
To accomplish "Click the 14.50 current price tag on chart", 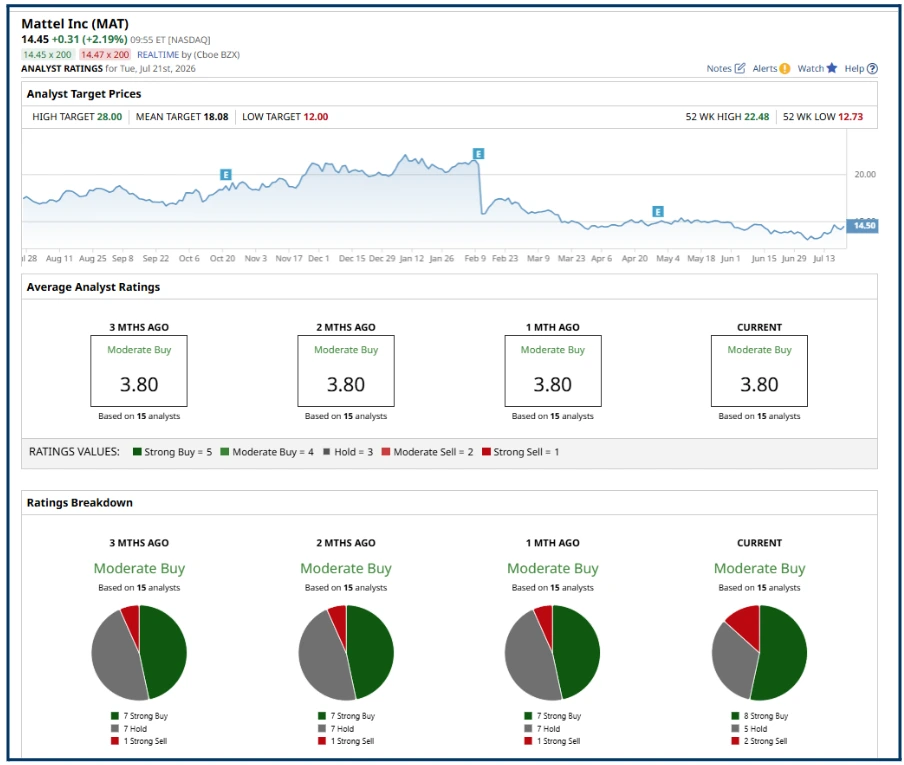I will pos(862,225).
